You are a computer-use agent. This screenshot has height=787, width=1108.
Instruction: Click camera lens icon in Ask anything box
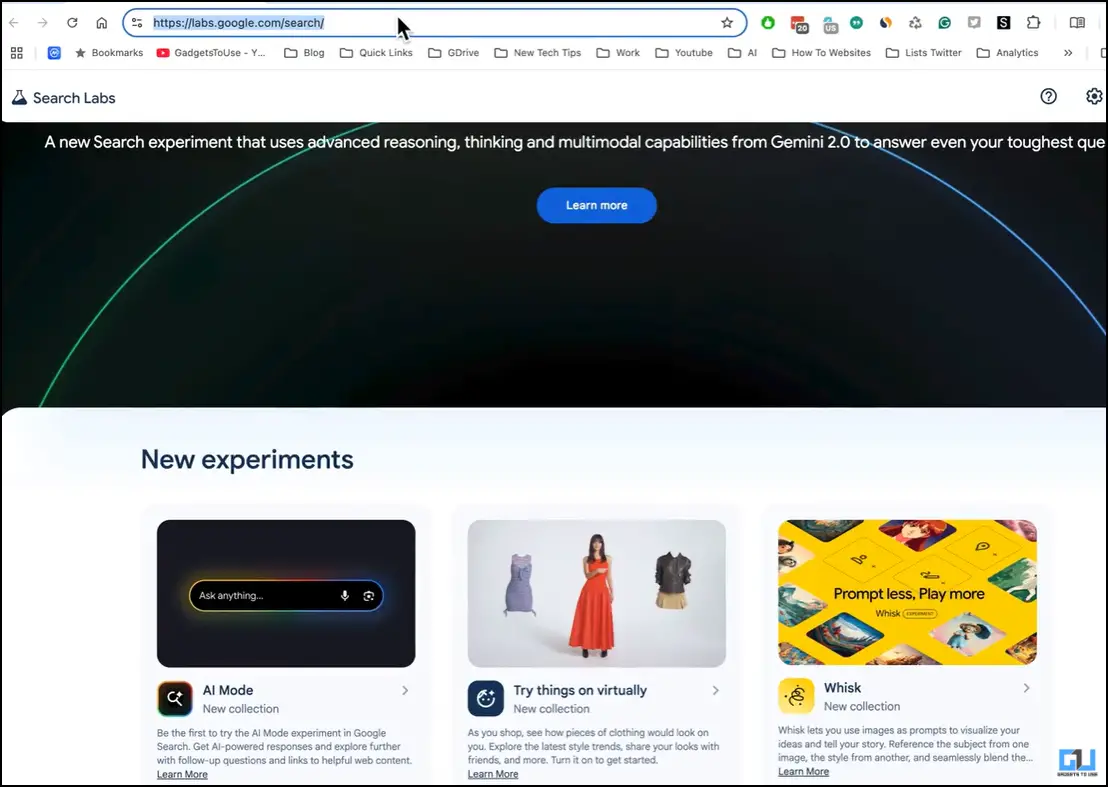(369, 596)
